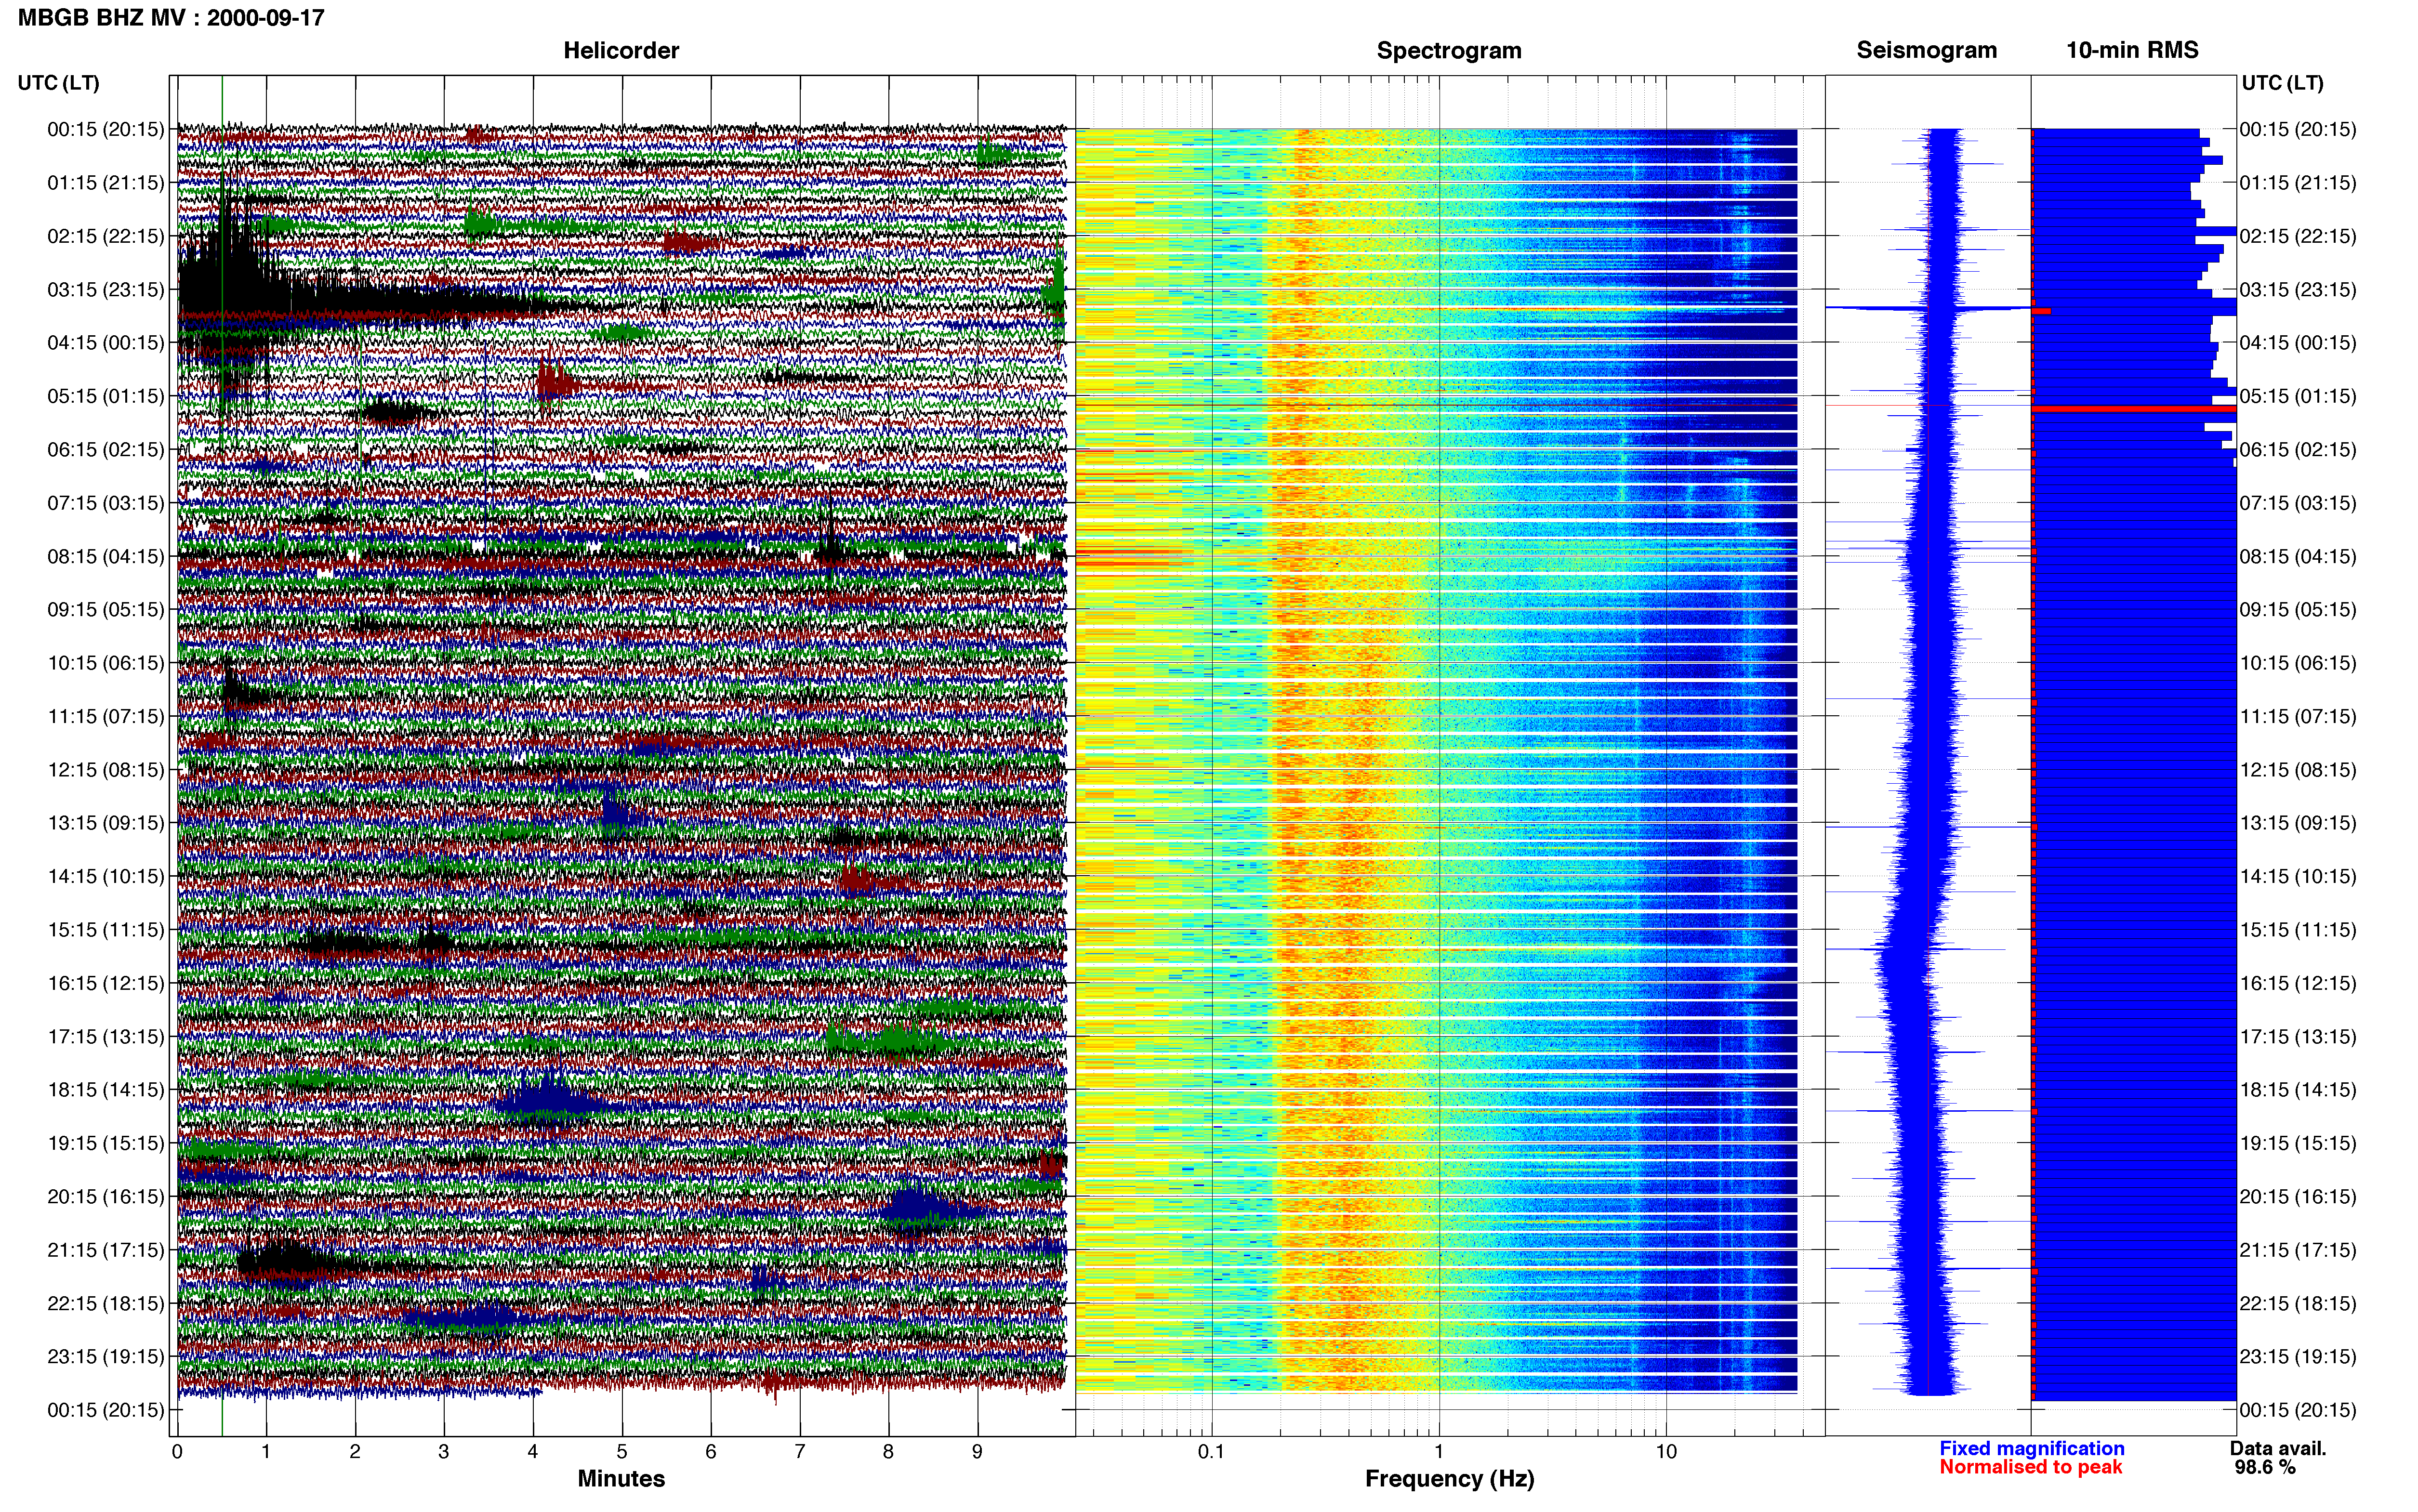Screen dimensions: 2418x1512
Task: Click the right-side time label '08:15 (04:15)'
Action: coord(2298,557)
